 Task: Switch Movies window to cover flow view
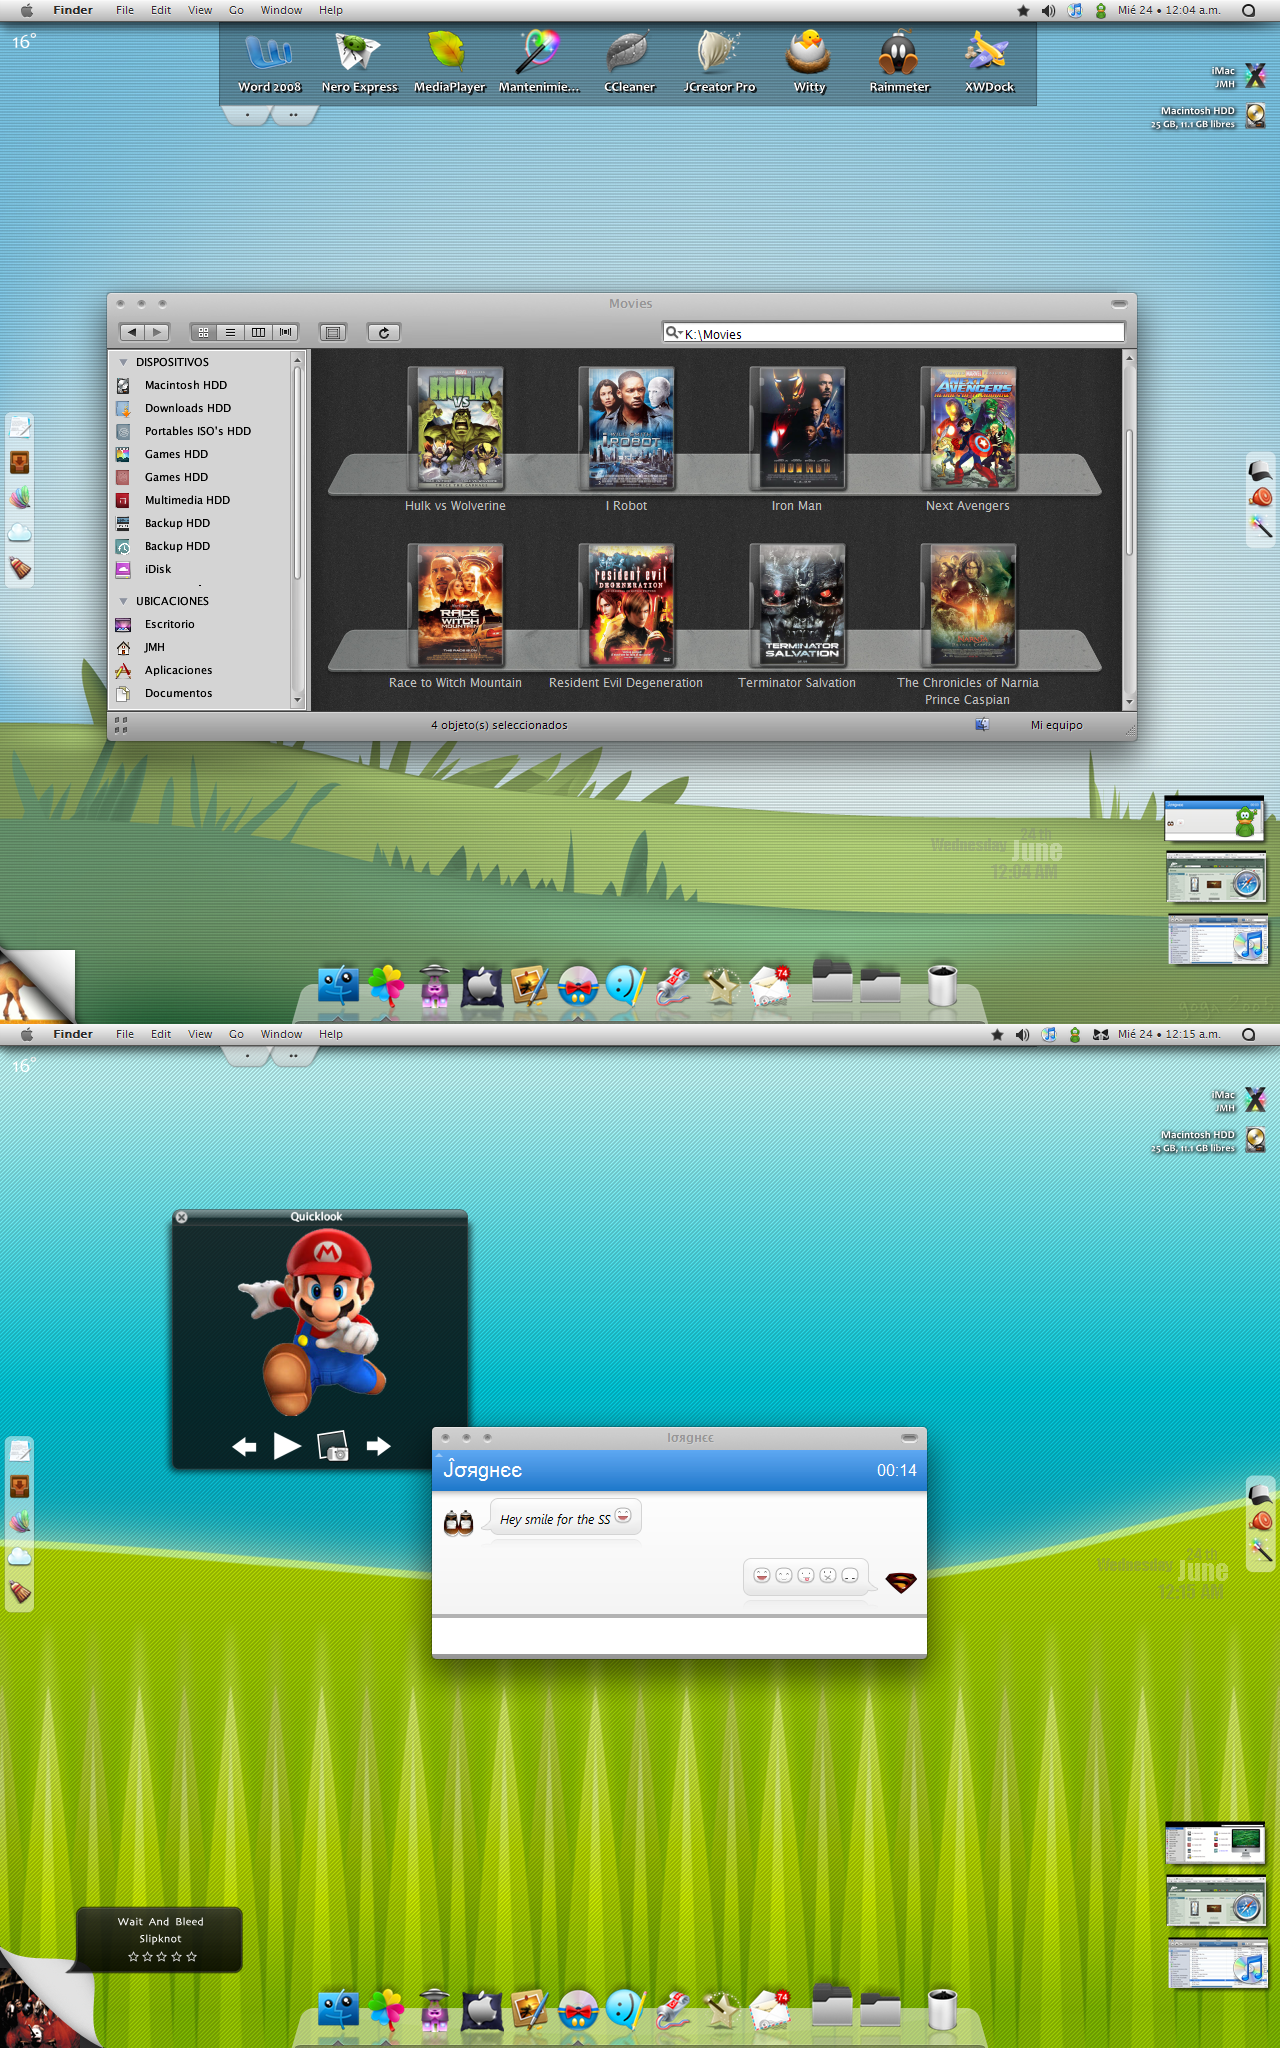[x=286, y=332]
